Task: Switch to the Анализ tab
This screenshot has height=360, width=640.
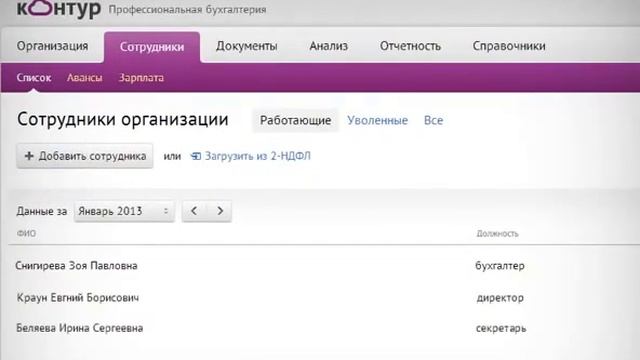Action: tap(329, 46)
